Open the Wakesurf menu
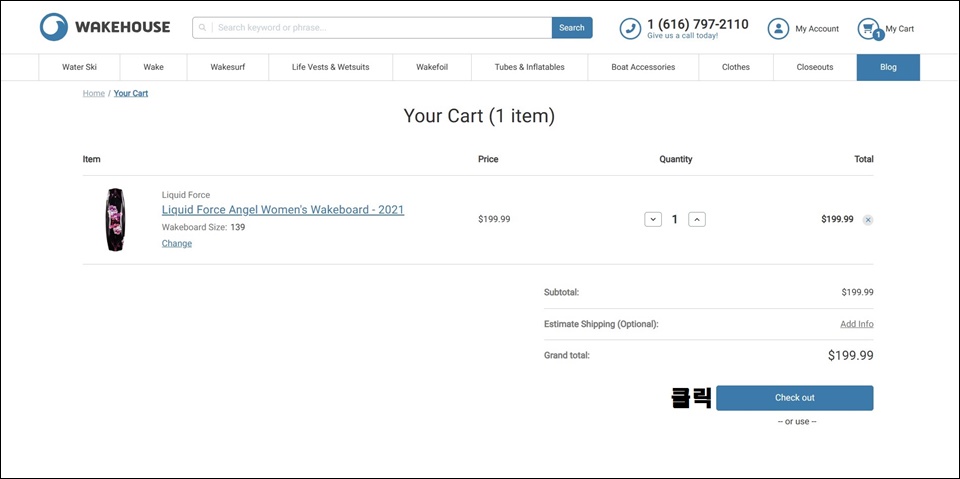This screenshot has width=960, height=479. [228, 67]
